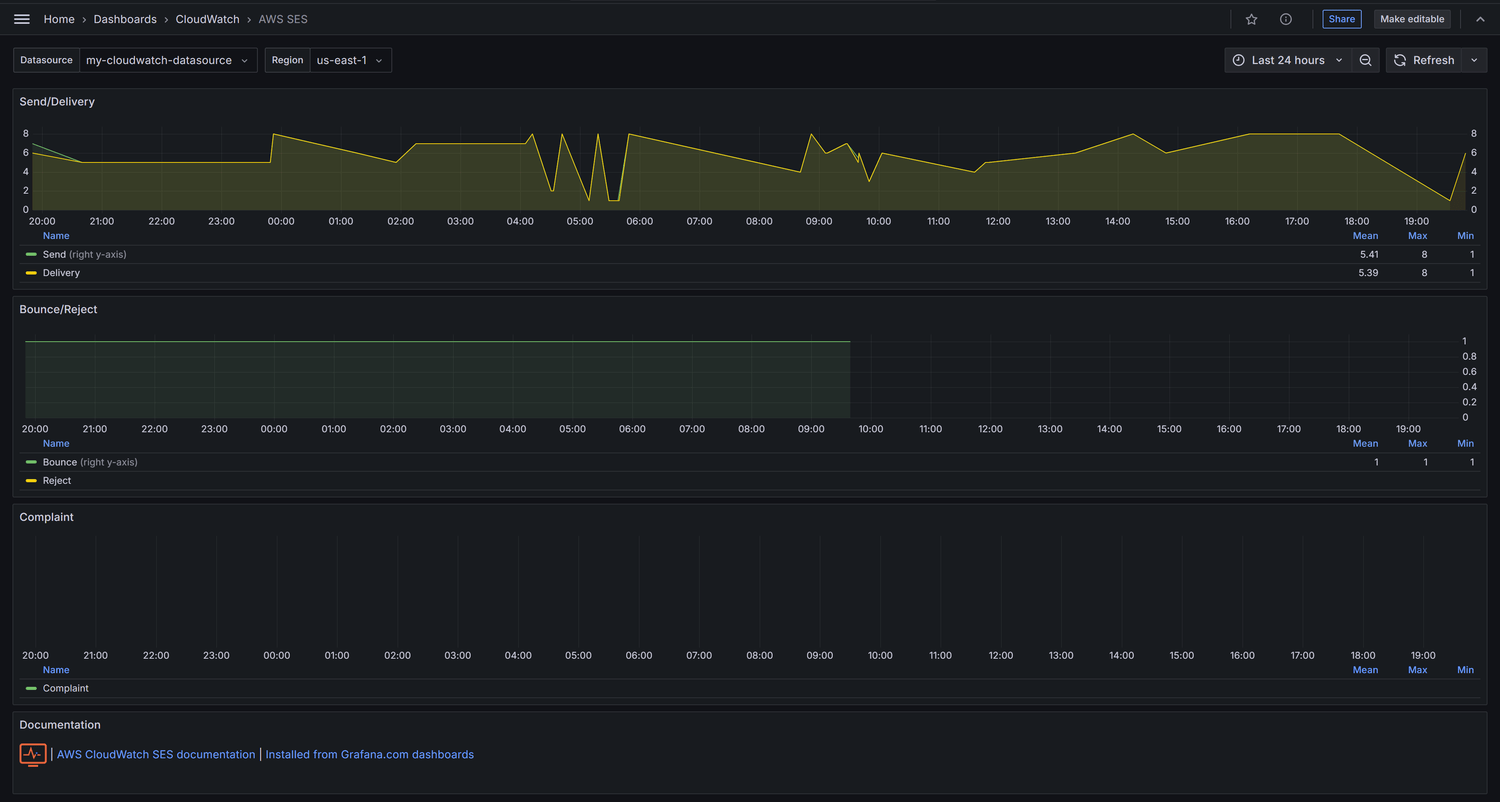Open the Region us-east-1 dropdown
This screenshot has width=1500, height=802.
(350, 60)
